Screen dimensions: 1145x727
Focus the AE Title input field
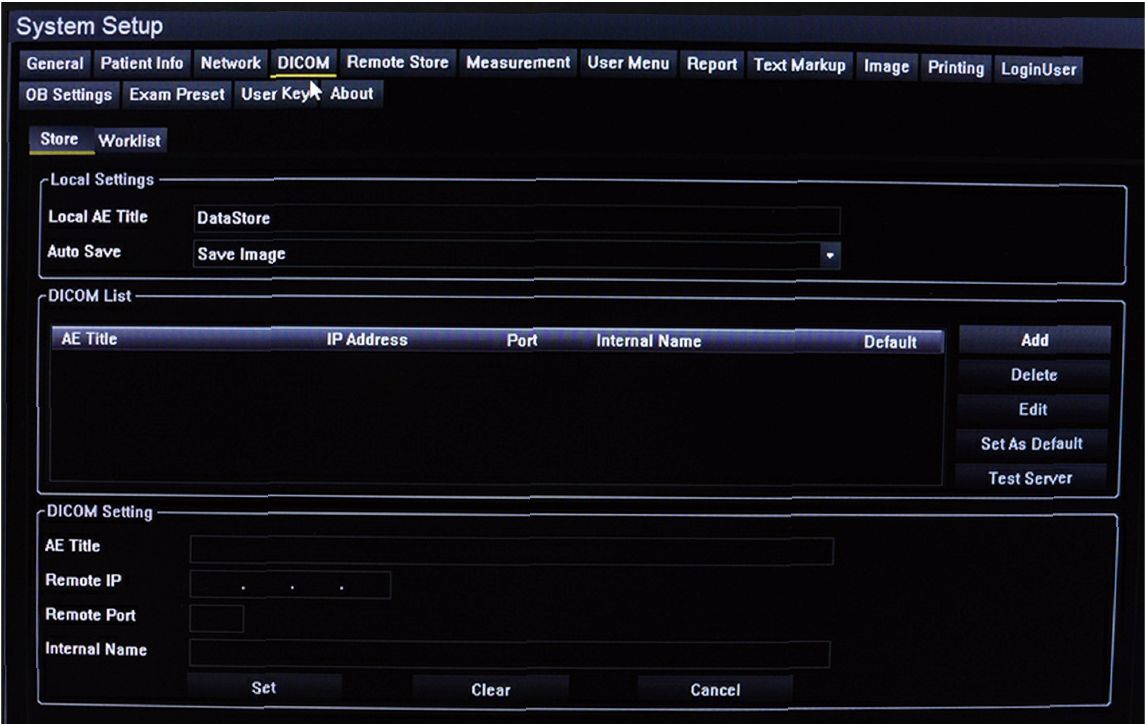tap(511, 549)
